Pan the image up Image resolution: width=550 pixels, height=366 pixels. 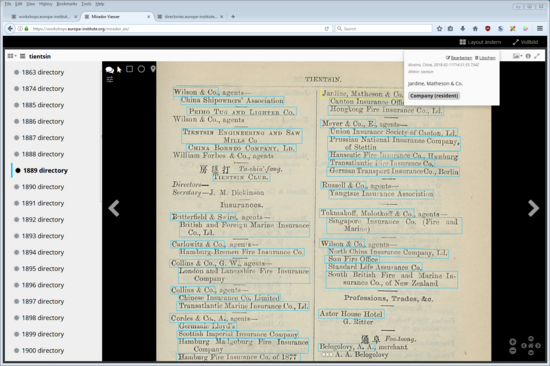pos(531,339)
